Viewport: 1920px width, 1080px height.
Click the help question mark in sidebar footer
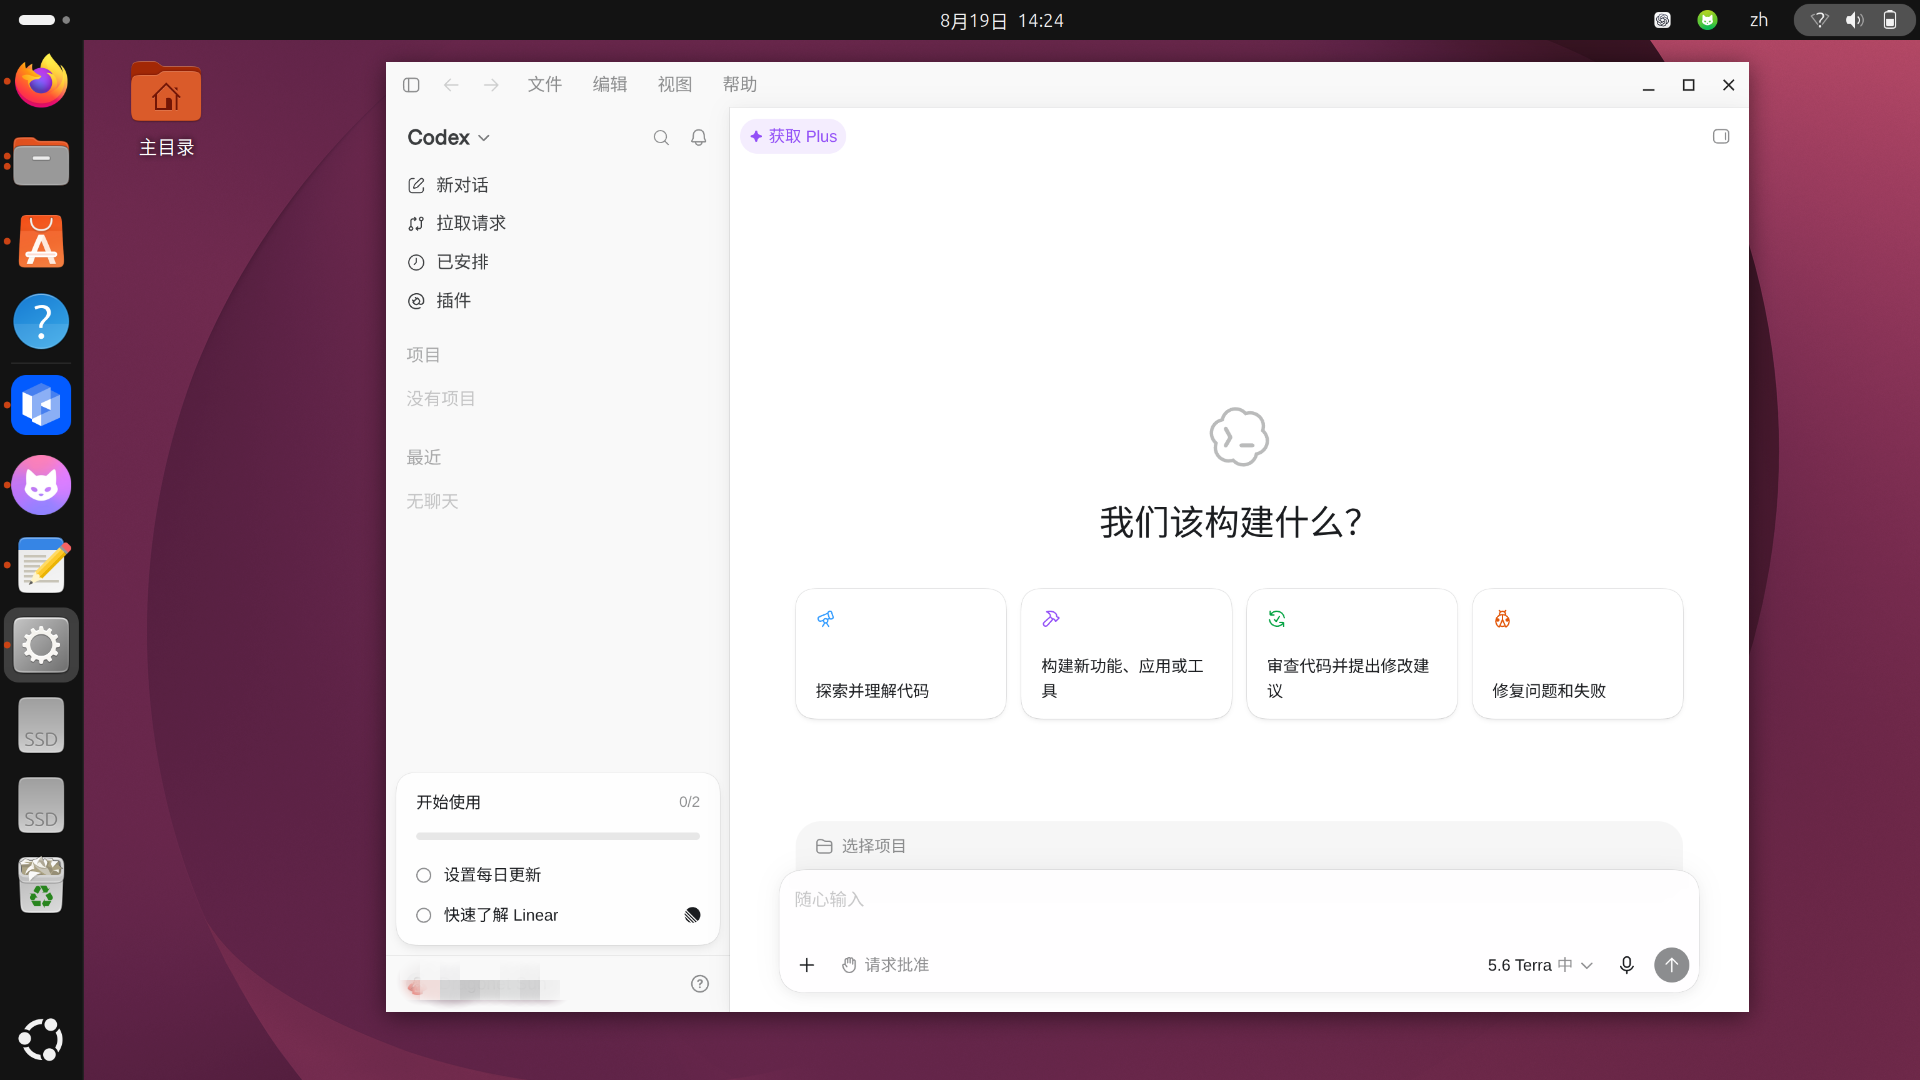pos(700,984)
